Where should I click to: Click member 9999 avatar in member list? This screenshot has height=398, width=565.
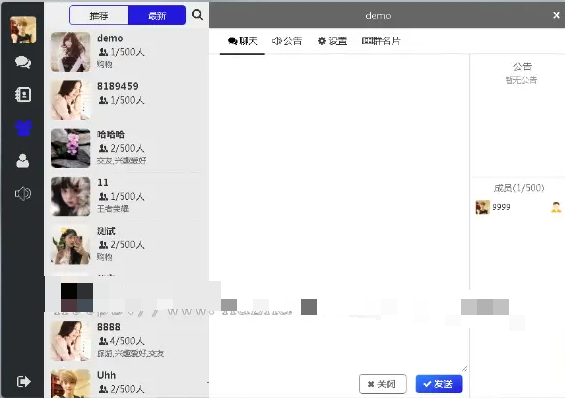tap(483, 207)
